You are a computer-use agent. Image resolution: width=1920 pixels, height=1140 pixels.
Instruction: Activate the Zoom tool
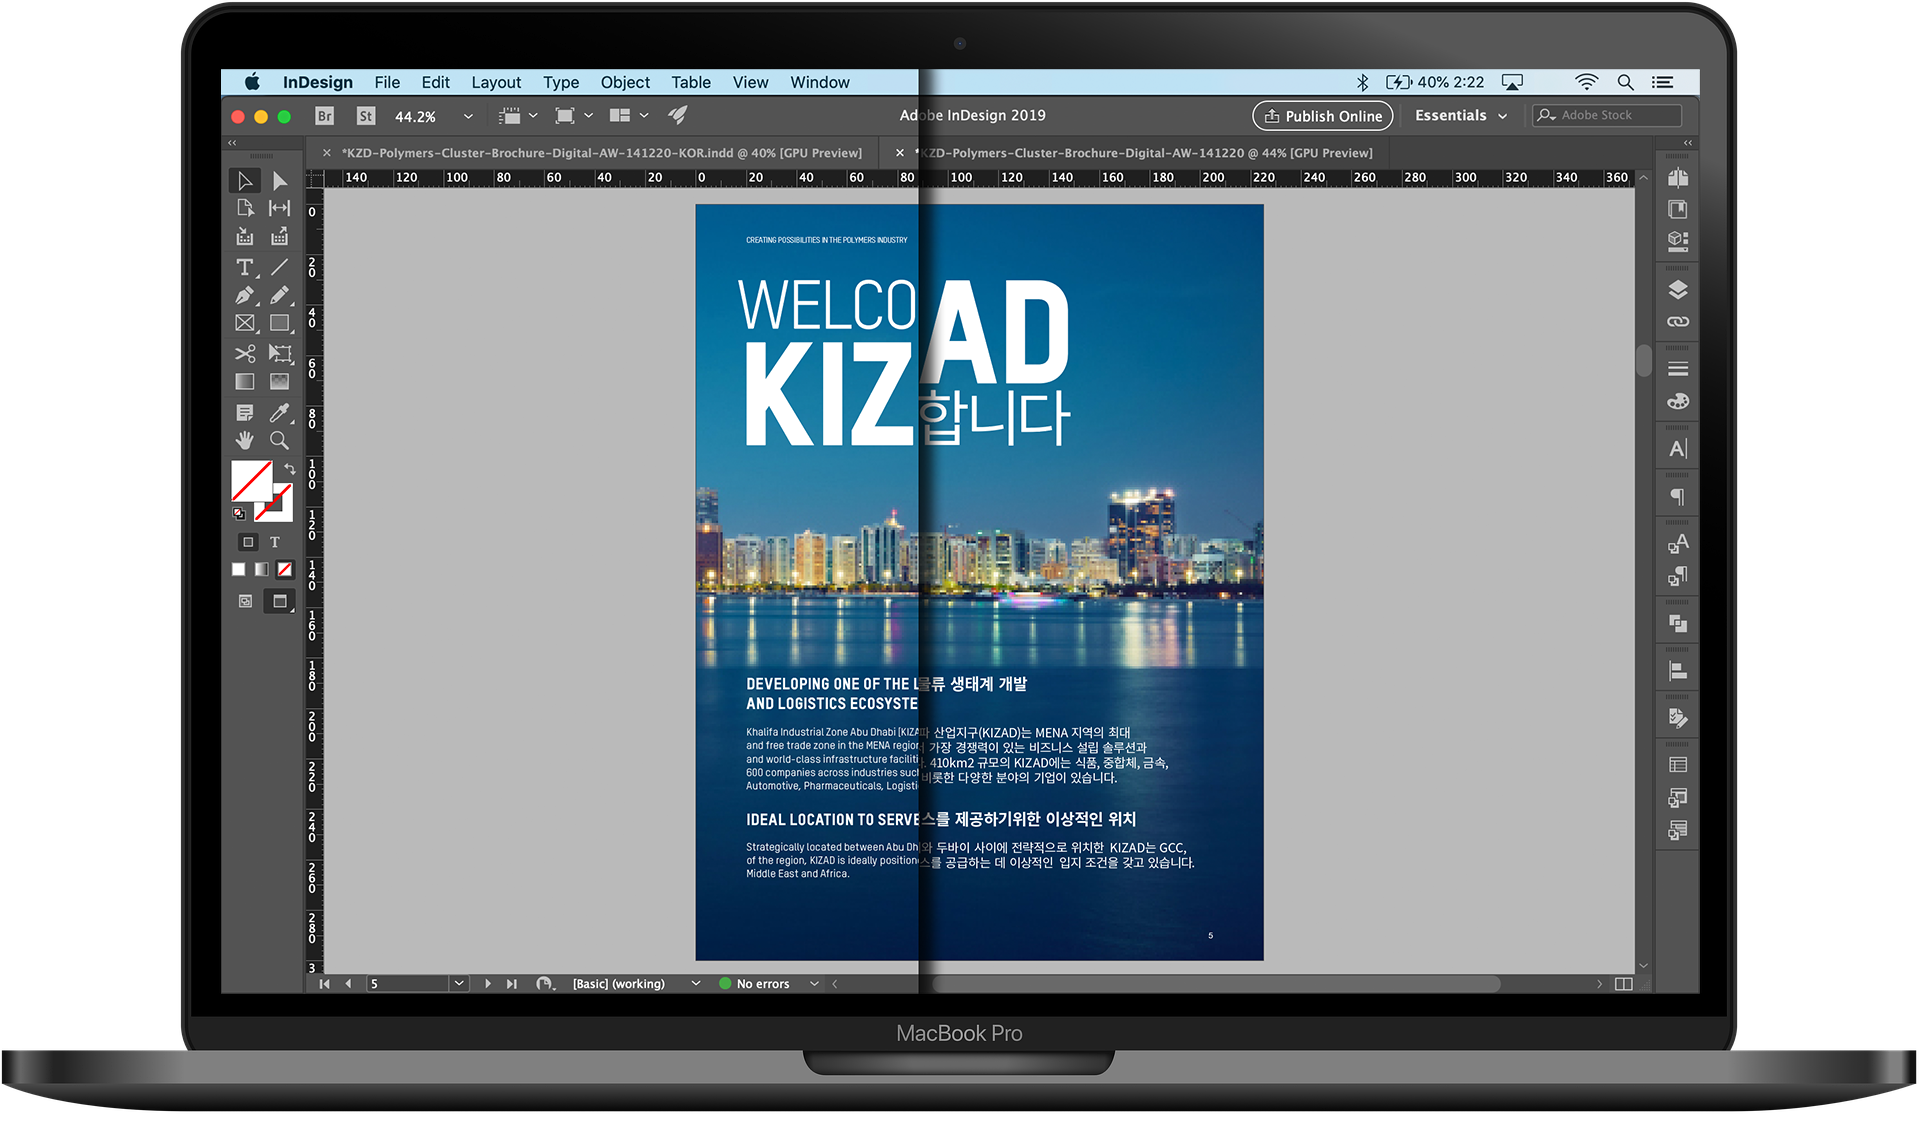pos(280,440)
